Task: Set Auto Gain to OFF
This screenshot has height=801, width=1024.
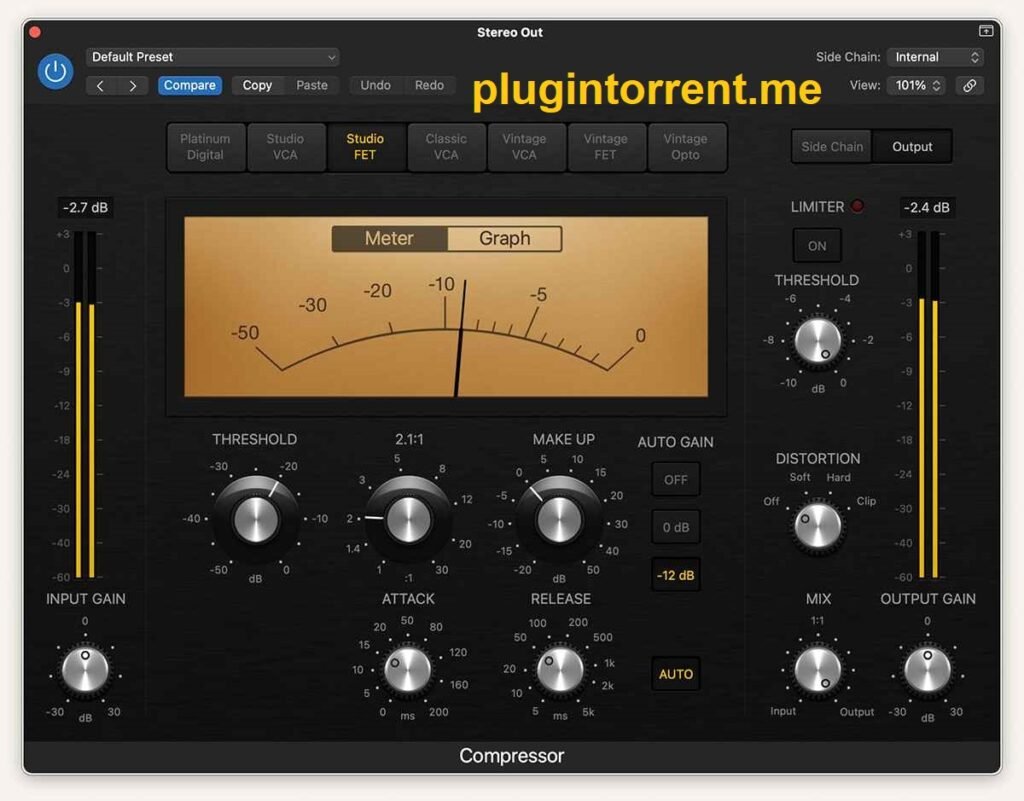Action: [676, 480]
